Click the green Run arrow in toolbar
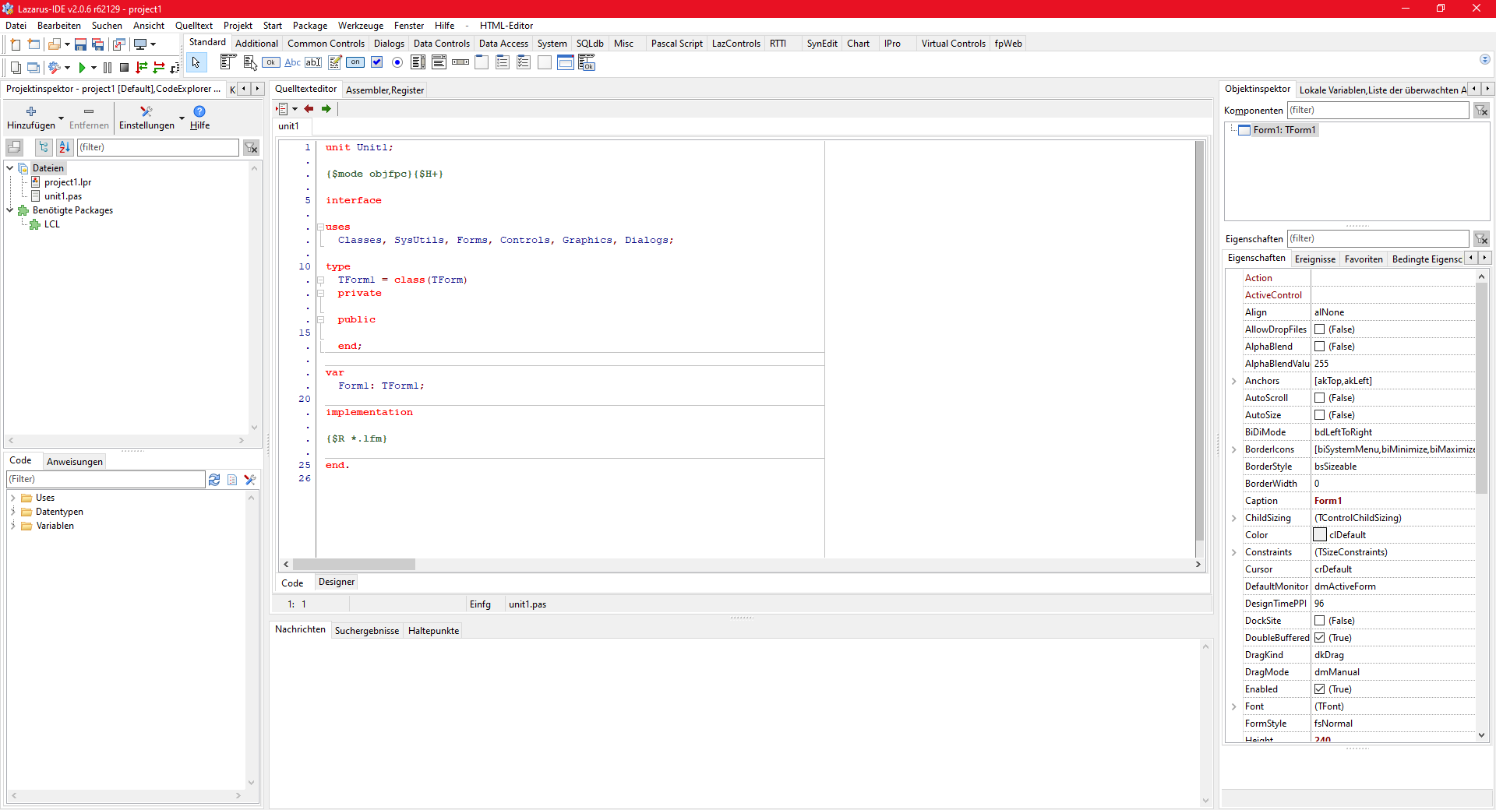 [82, 67]
